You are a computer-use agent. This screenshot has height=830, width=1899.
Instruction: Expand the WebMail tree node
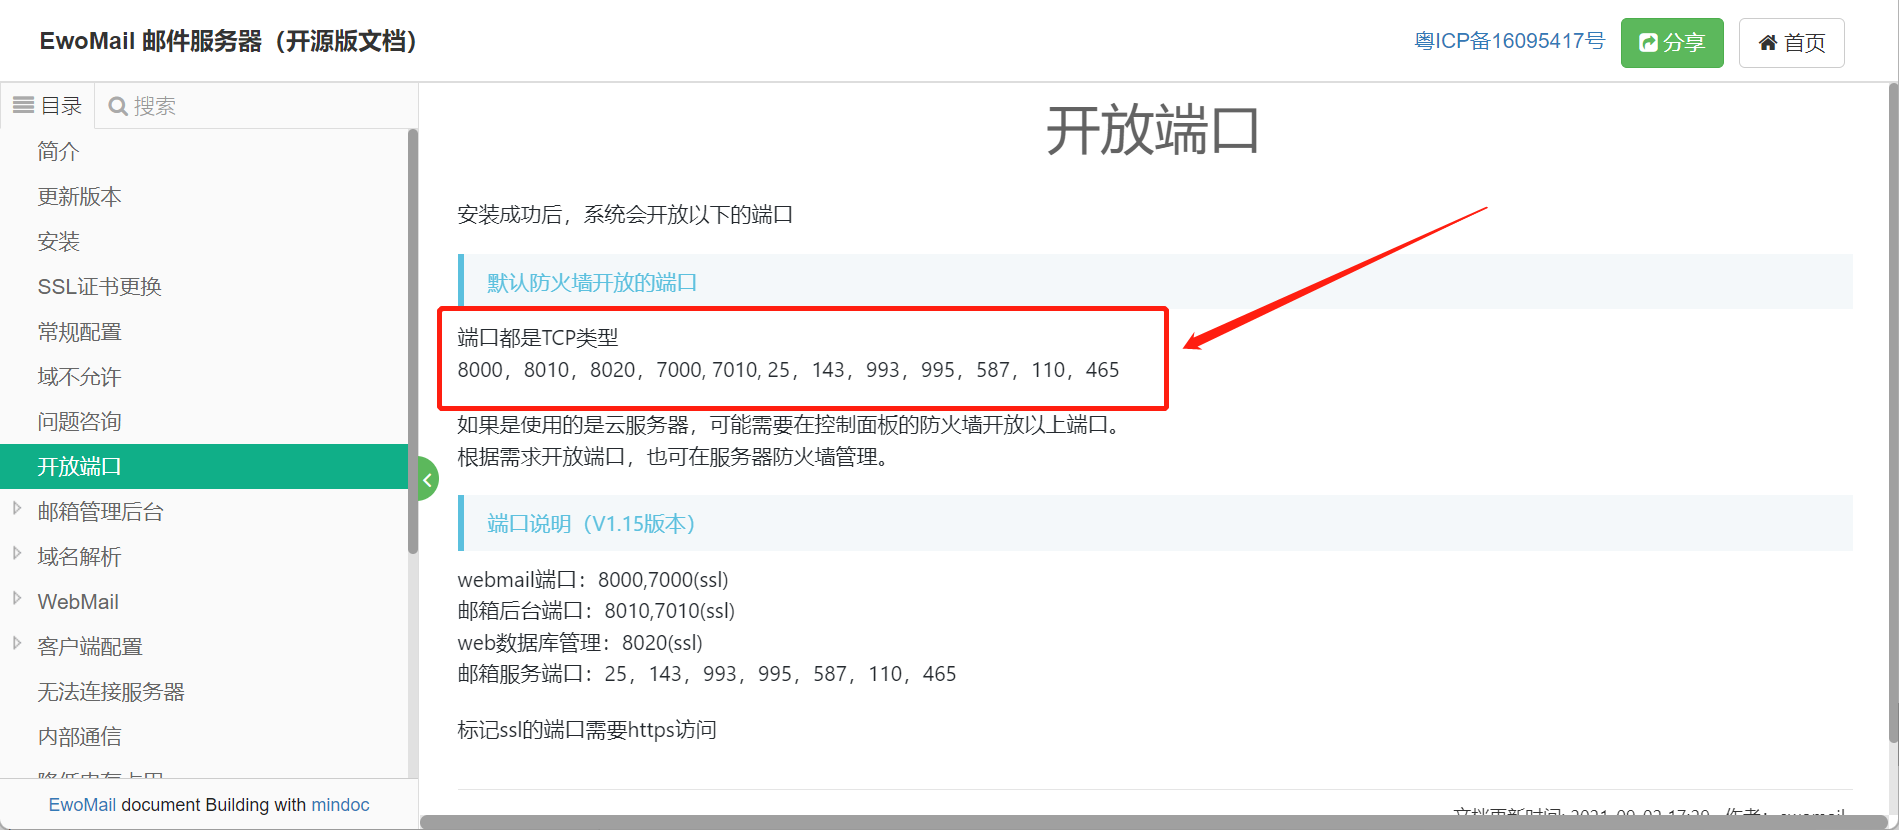click(17, 598)
